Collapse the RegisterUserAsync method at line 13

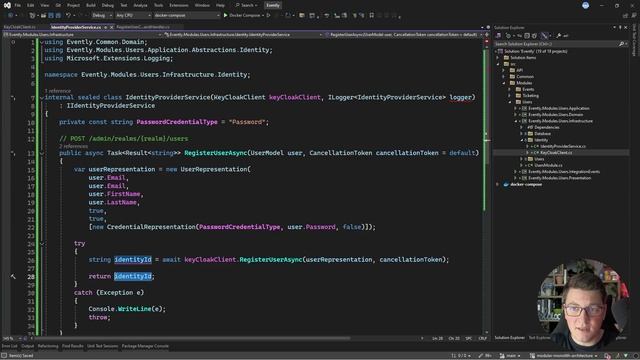(x=42, y=153)
